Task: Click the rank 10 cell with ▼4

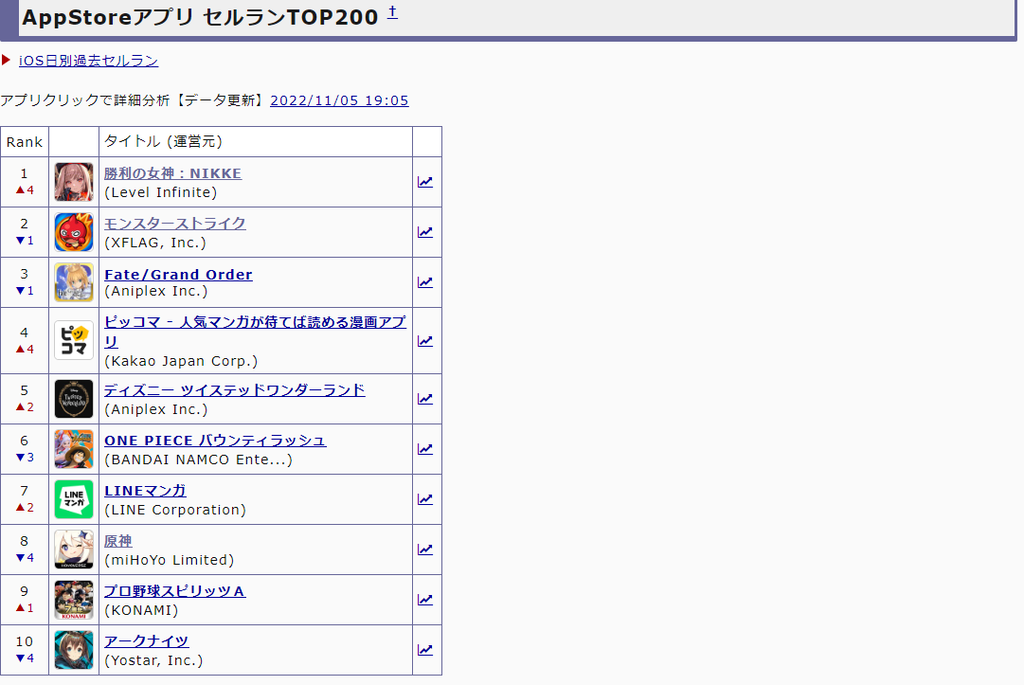Action: [x=24, y=650]
